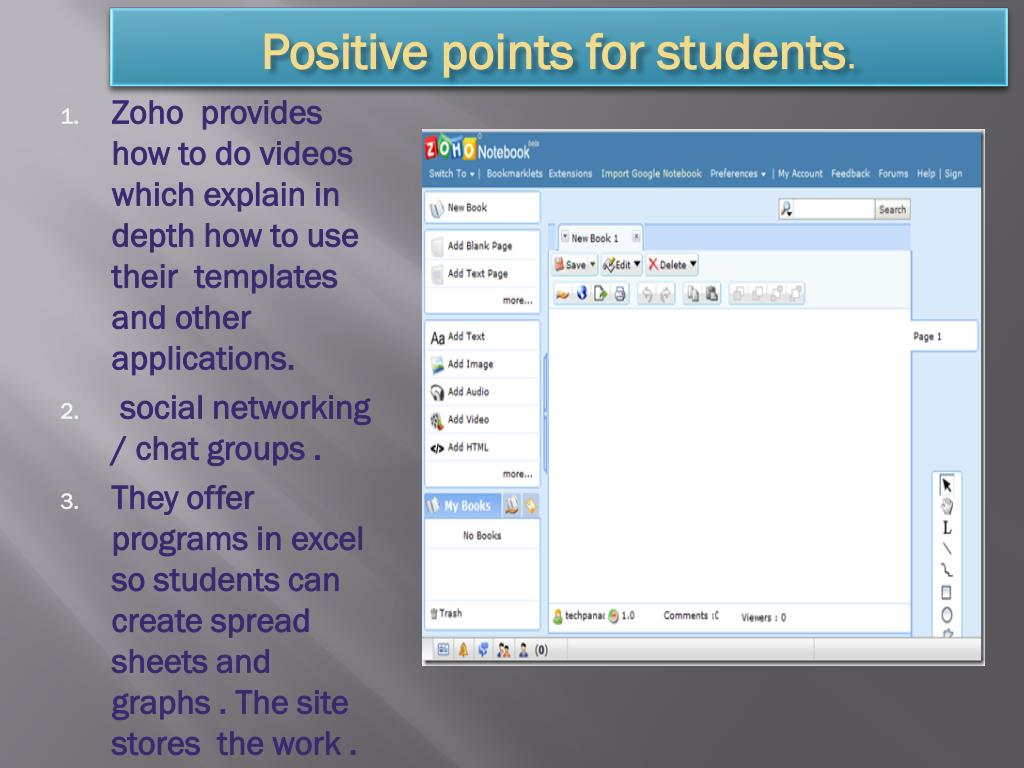Select the straight line tool
This screenshot has width=1024, height=768.
coord(947,549)
